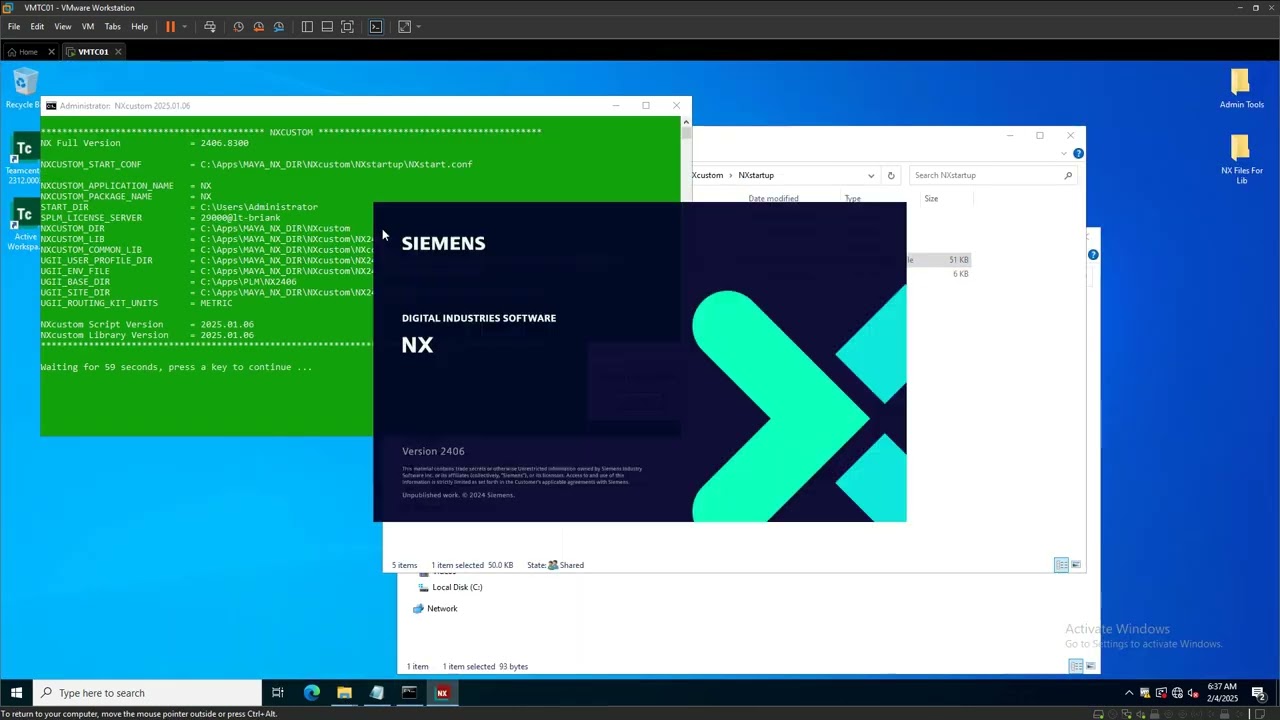Screen dimensions: 1280x720
Task: Open Explorer help in NXstartup window
Action: point(1078,153)
